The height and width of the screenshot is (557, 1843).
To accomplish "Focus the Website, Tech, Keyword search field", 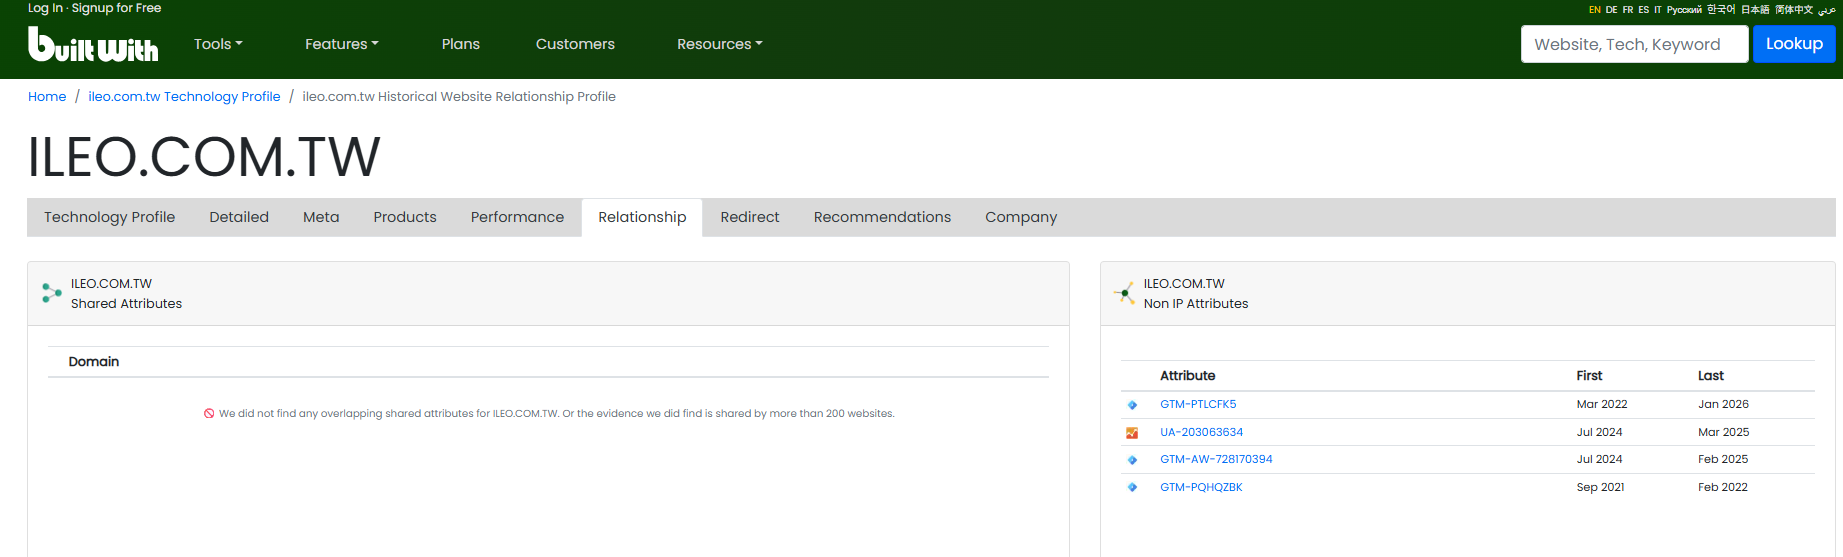I will [x=1633, y=44].
